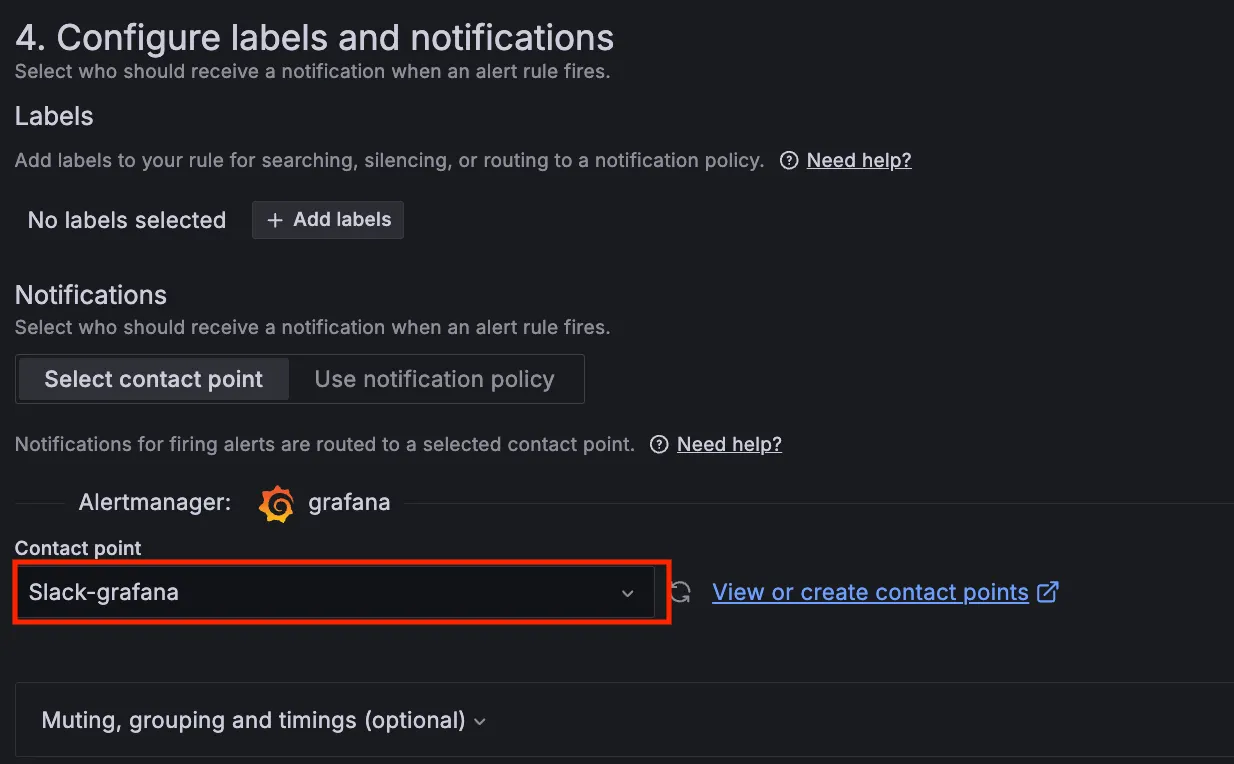Click the chevron arrow in Contact point field
This screenshot has width=1234, height=764.
628,593
